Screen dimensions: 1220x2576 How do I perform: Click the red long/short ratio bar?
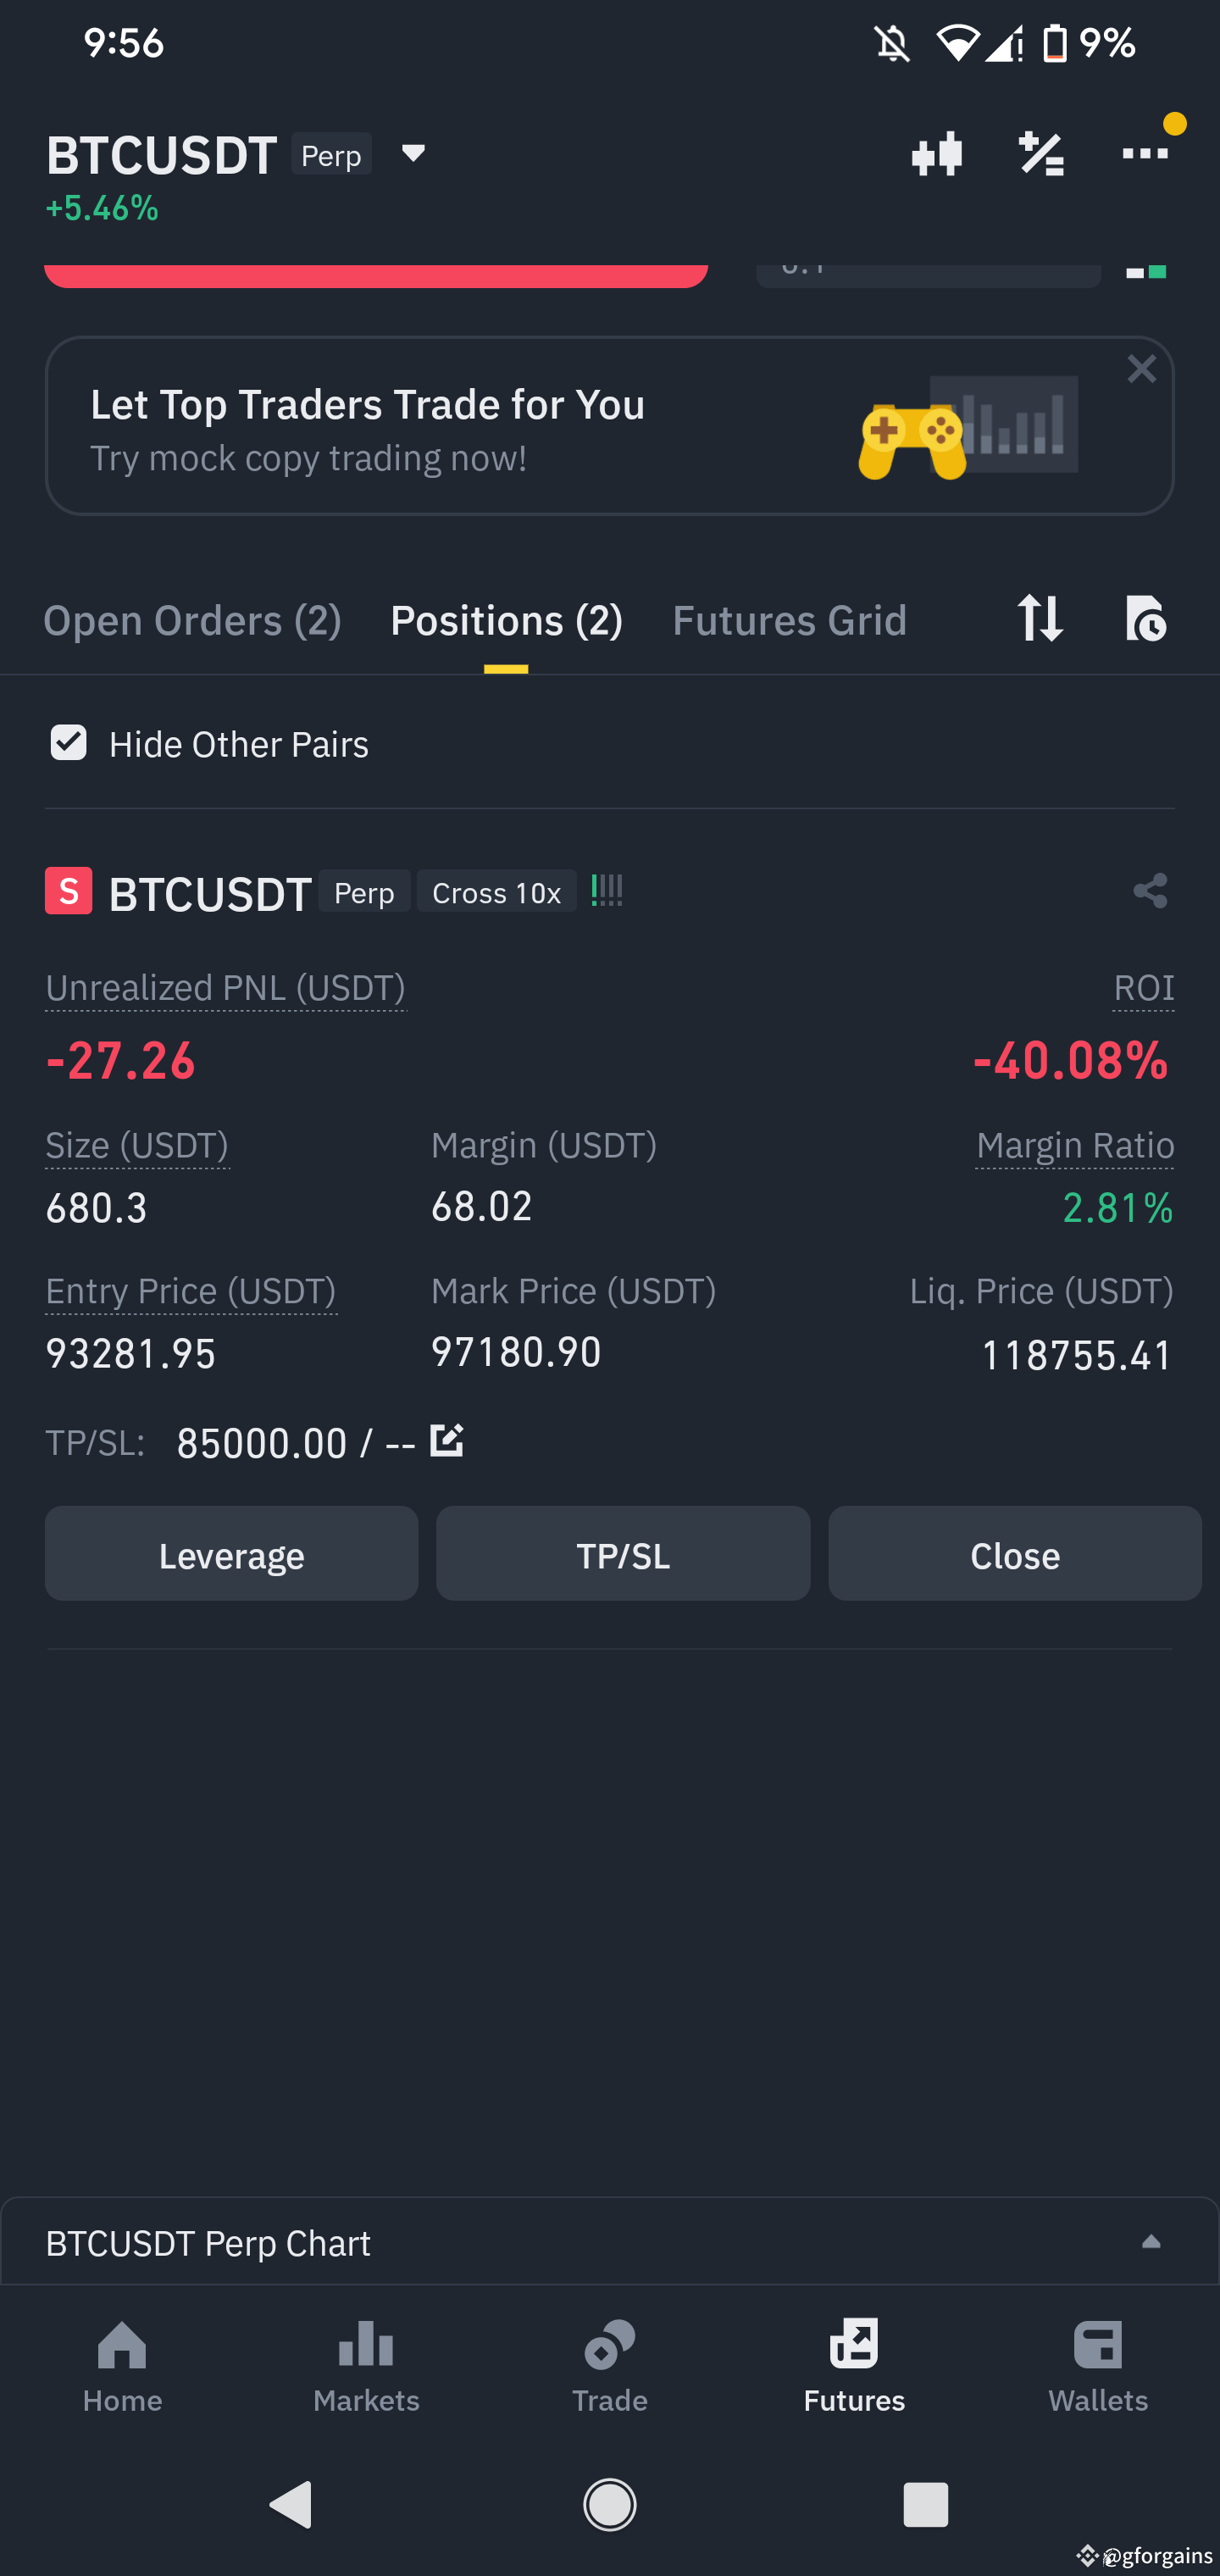click(377, 273)
